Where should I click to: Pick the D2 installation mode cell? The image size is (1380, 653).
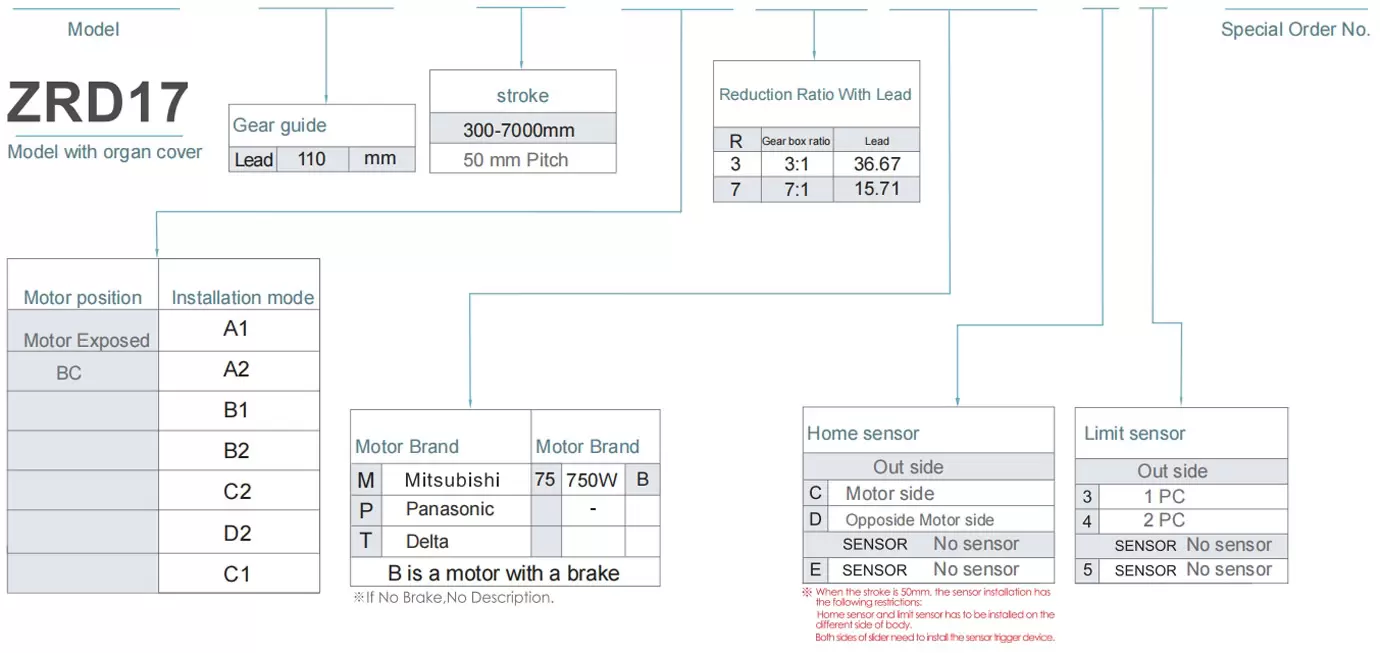pos(237,533)
